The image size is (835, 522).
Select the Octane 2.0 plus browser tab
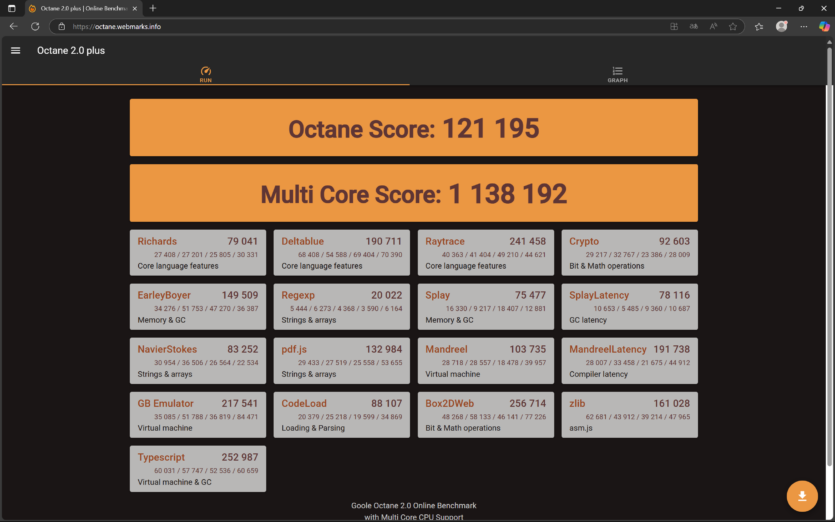pos(84,9)
